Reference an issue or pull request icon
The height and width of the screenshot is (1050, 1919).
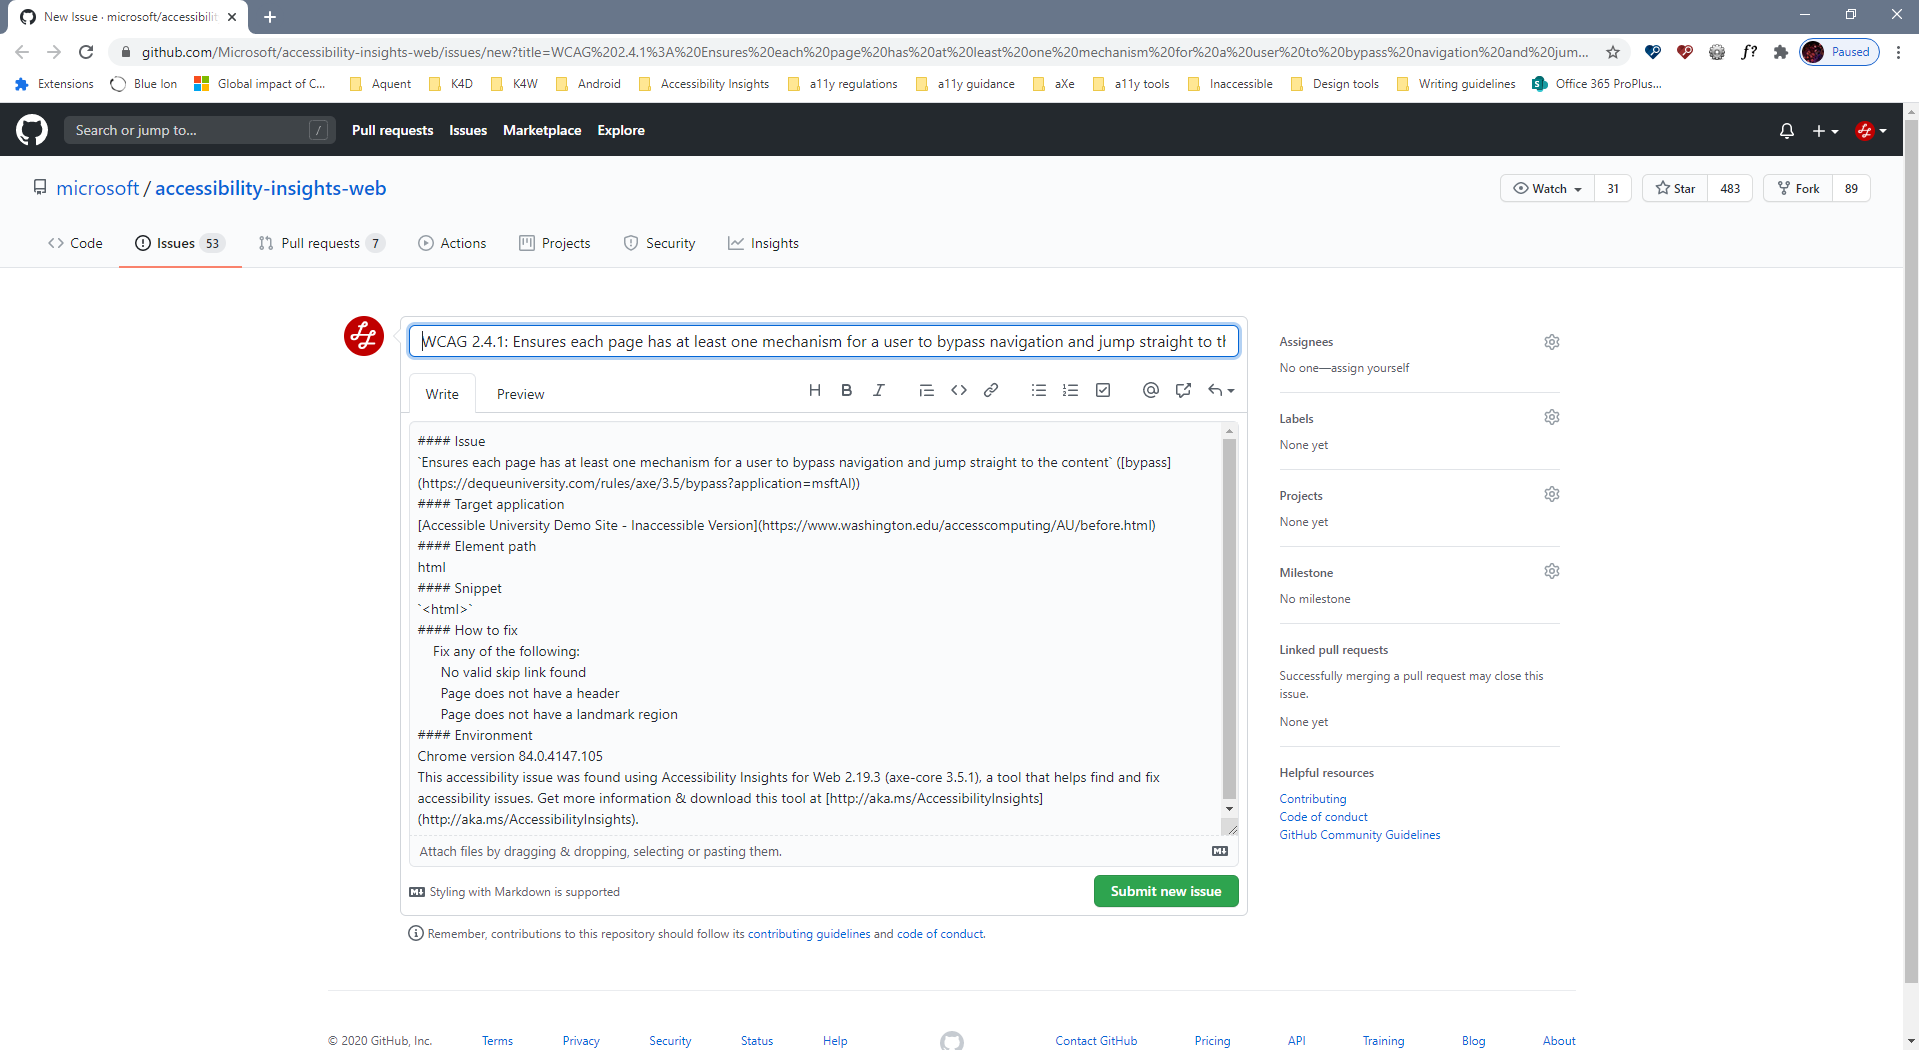tap(1183, 391)
